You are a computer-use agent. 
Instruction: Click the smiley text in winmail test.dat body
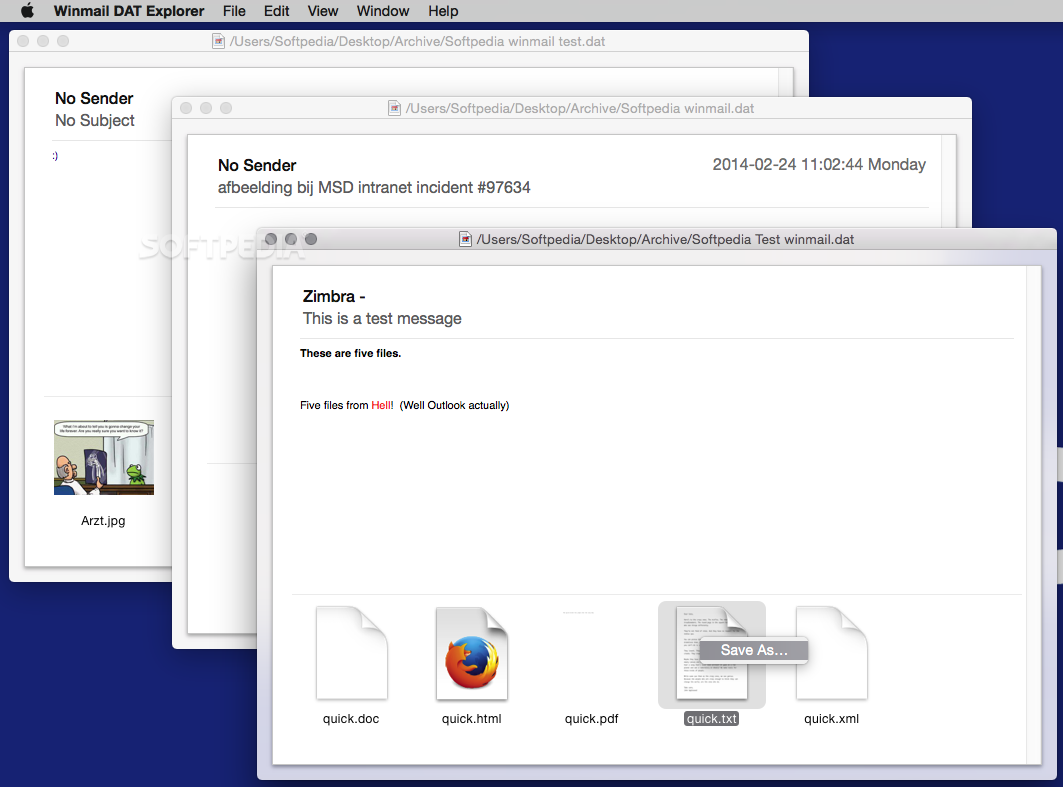[56, 156]
